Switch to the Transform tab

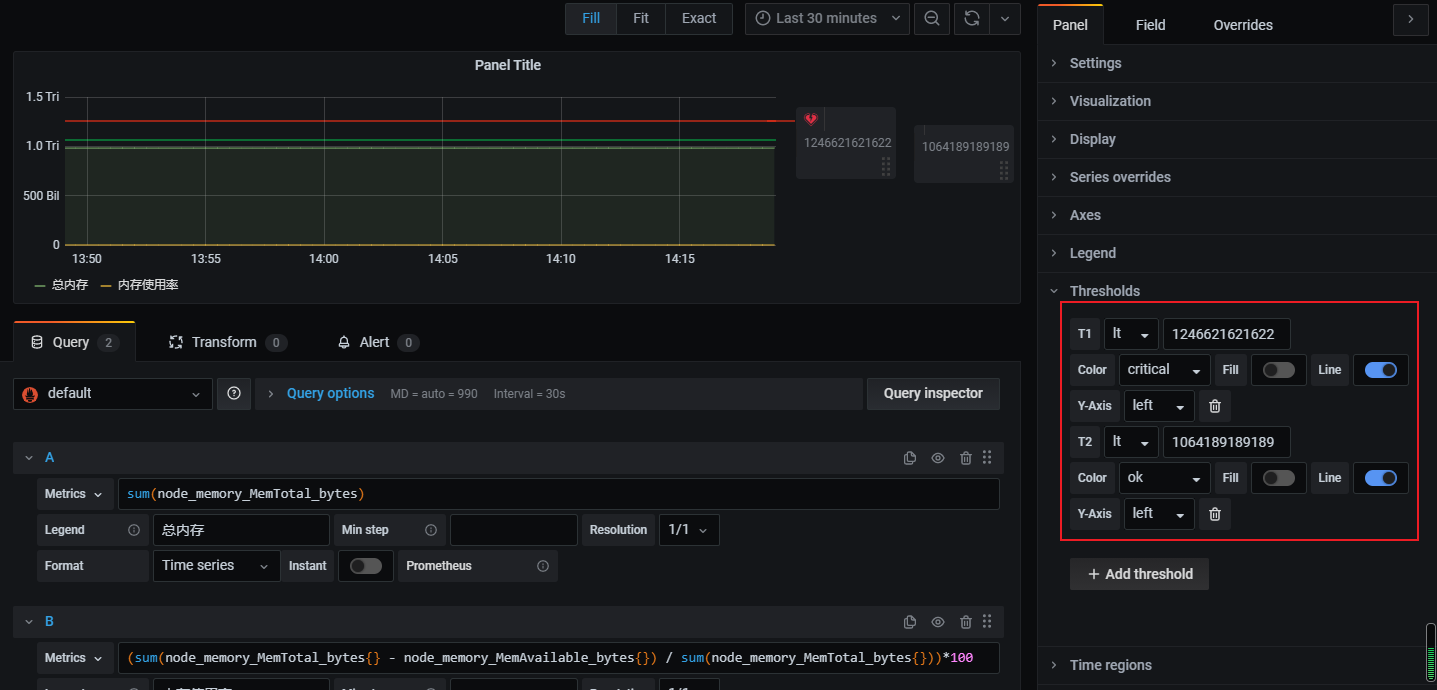click(x=226, y=342)
